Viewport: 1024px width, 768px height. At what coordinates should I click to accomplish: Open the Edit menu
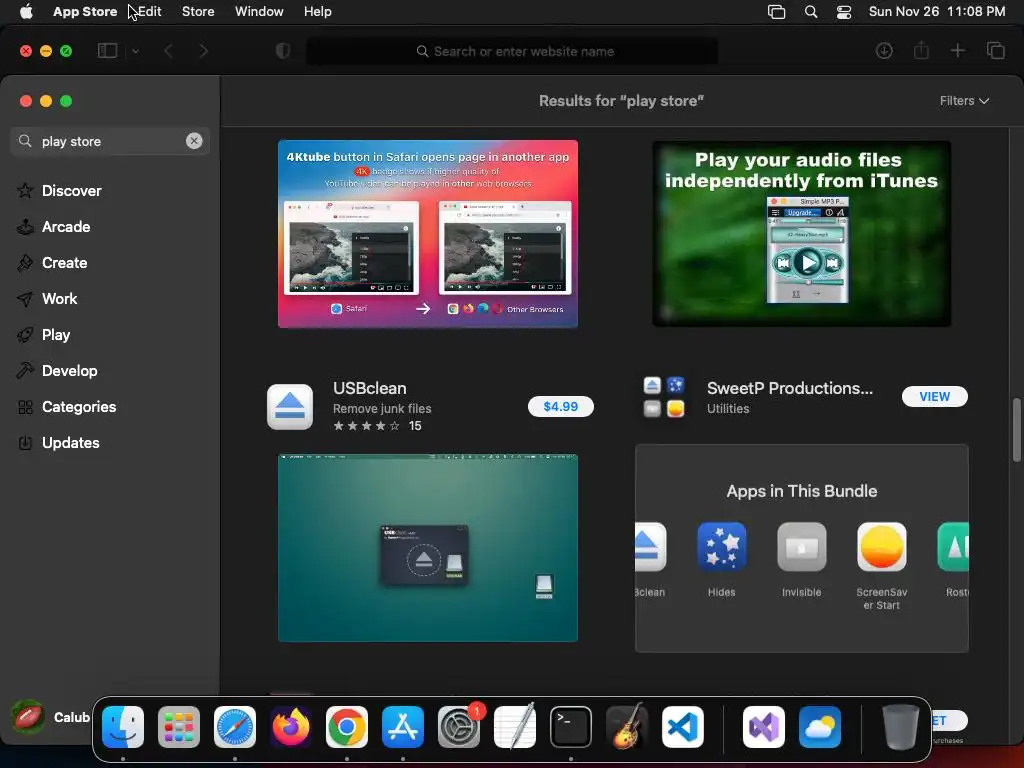[x=150, y=12]
